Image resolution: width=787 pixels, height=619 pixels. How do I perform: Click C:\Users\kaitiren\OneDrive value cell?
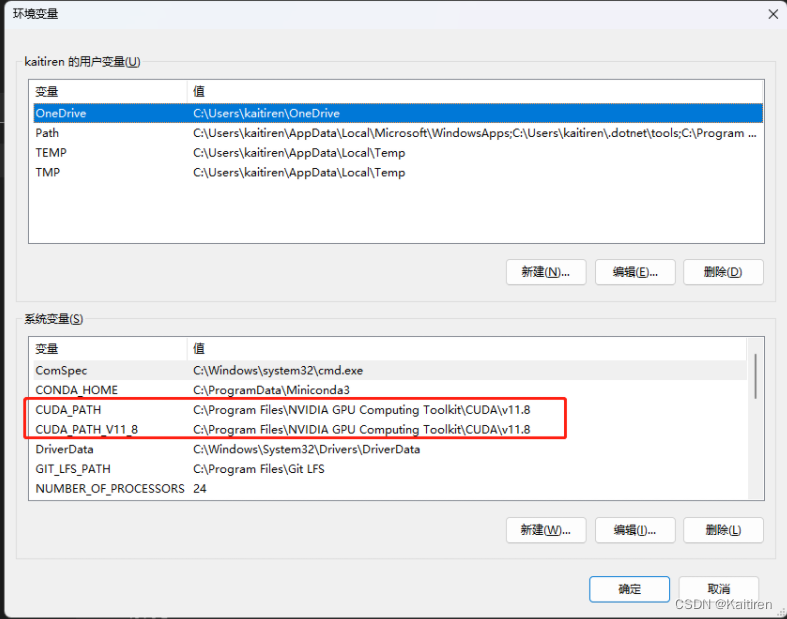click(267, 113)
